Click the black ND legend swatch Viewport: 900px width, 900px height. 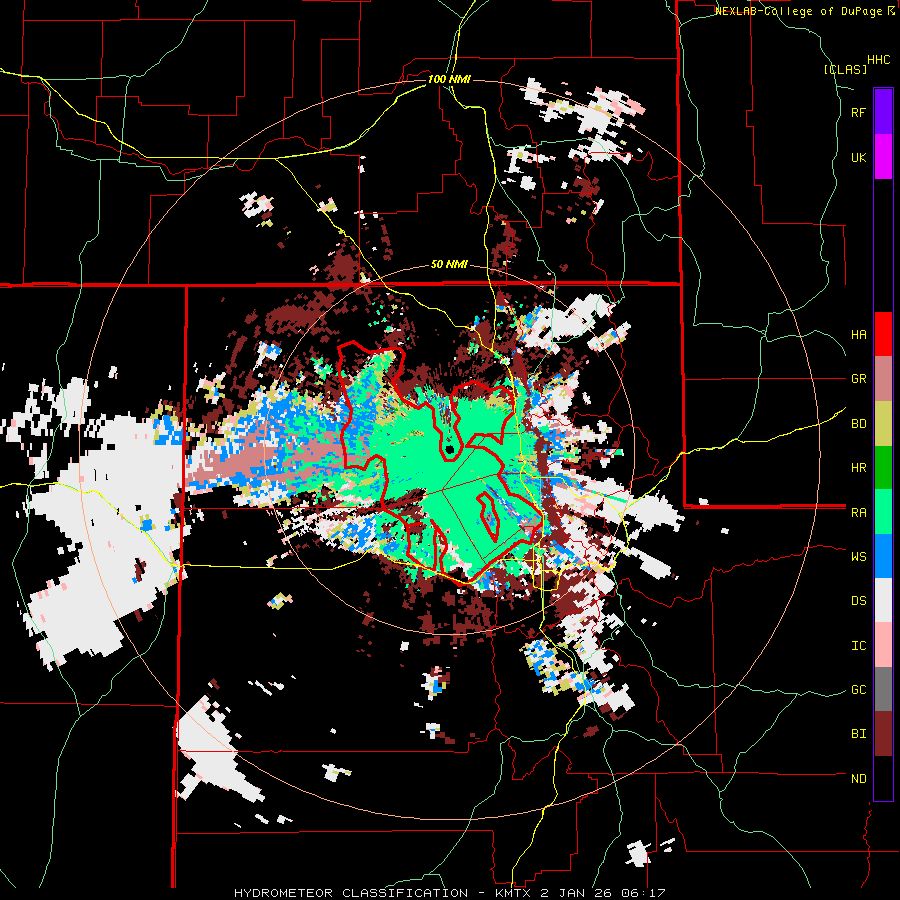[x=883, y=778]
